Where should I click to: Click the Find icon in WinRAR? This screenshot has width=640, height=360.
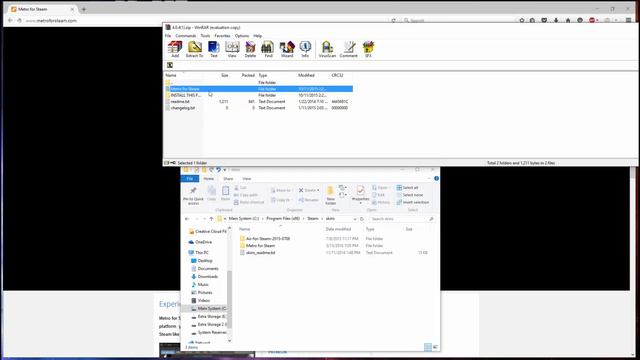[268, 49]
